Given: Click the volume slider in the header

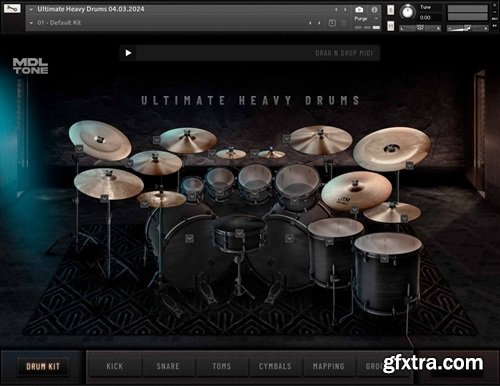Looking at the screenshot, I should point(467,28).
